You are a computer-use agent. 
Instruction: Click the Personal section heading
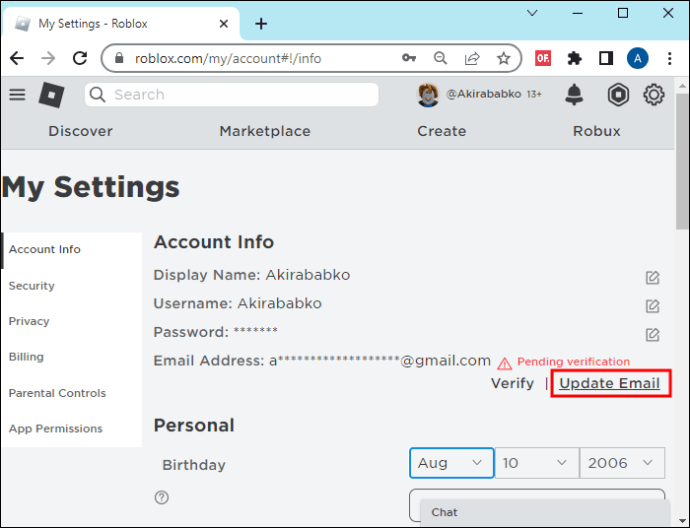point(194,425)
